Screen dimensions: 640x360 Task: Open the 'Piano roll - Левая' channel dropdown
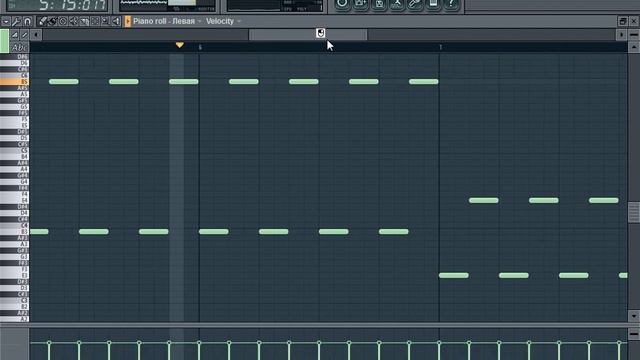click(x=167, y=21)
